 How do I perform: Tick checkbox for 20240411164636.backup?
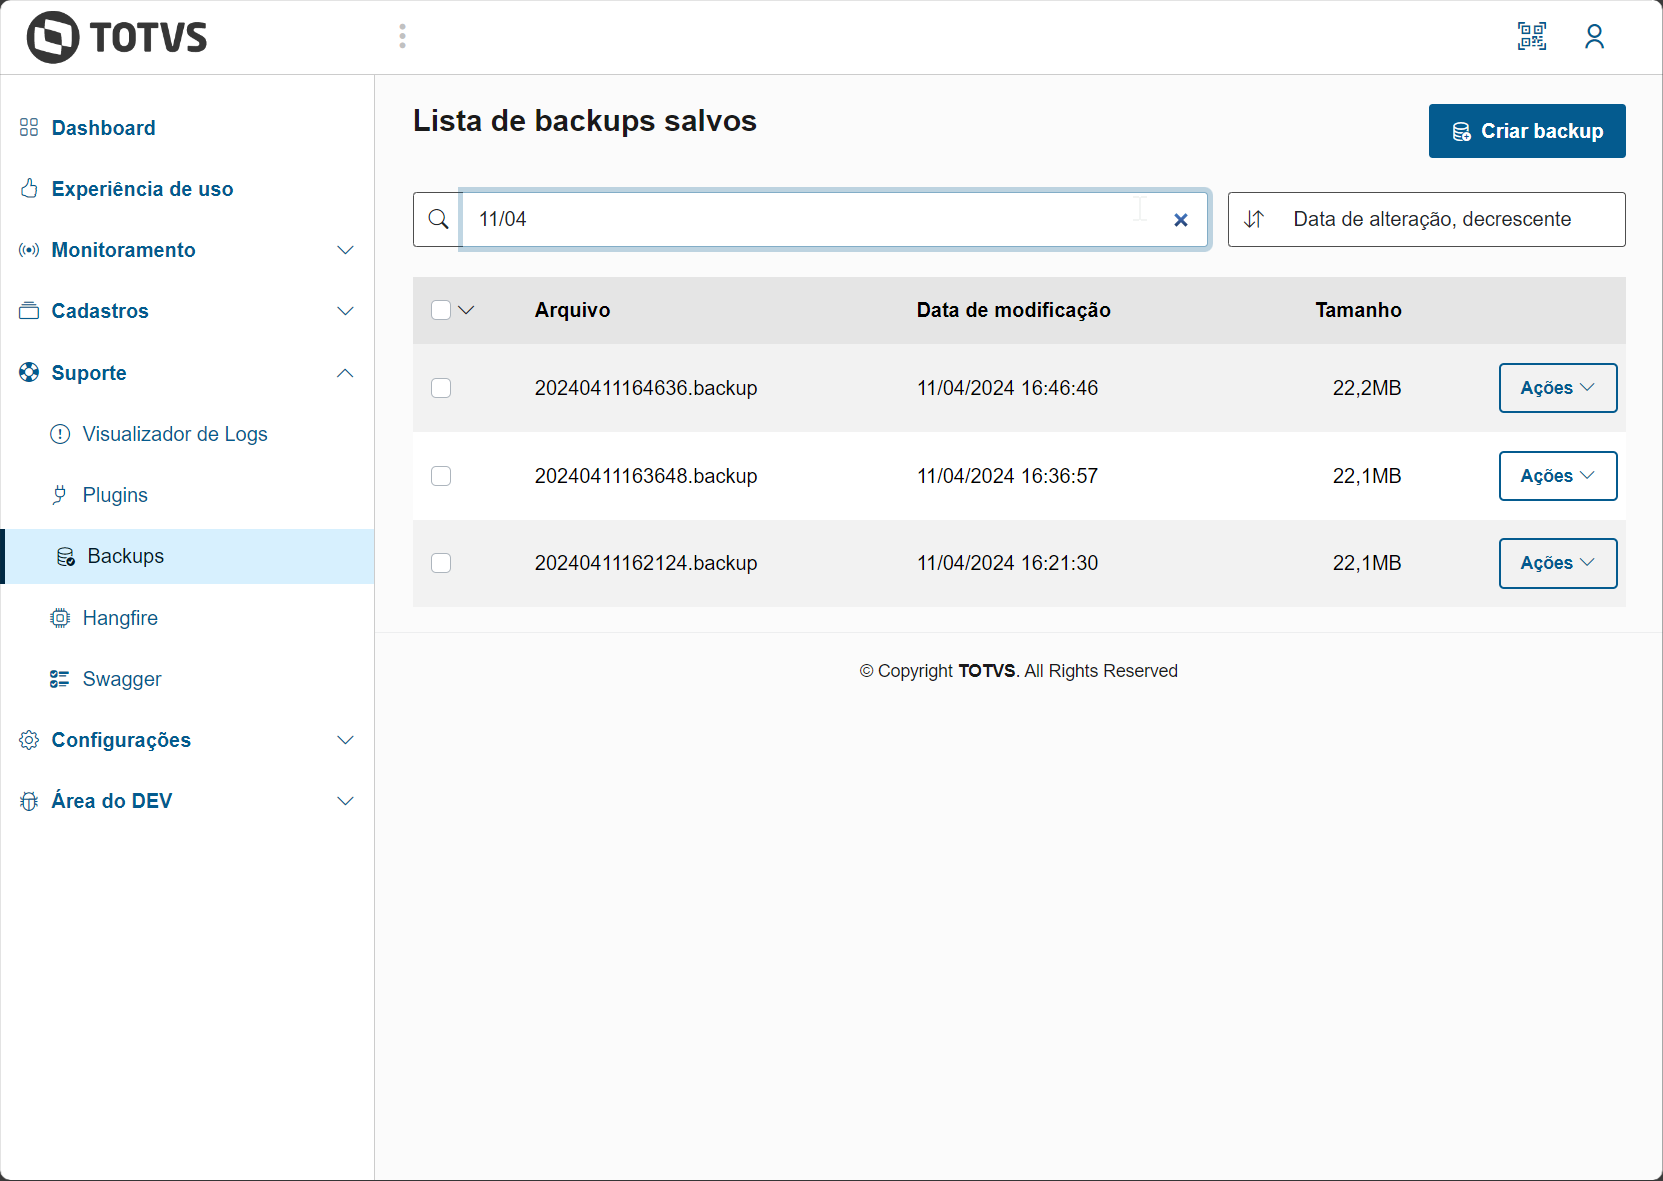coord(441,388)
